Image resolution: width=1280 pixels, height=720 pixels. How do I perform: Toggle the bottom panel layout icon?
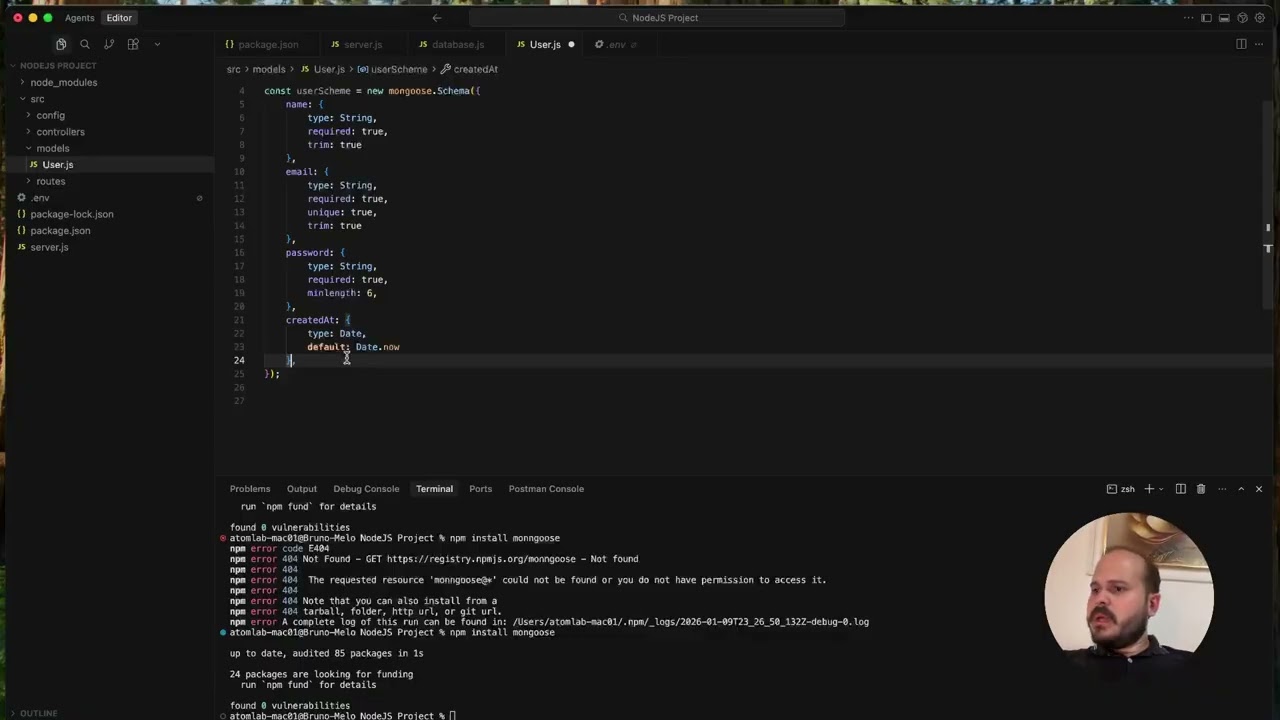coord(1224,18)
